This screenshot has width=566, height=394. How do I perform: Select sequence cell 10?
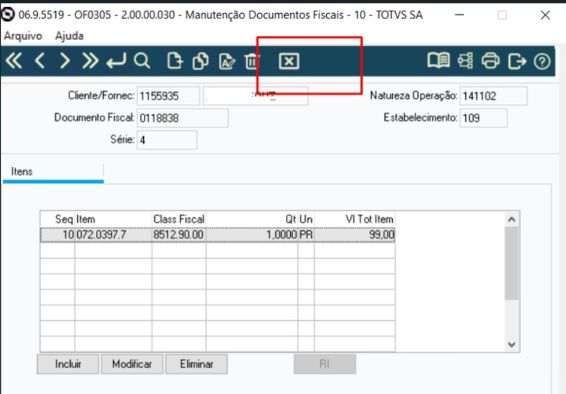click(58, 235)
